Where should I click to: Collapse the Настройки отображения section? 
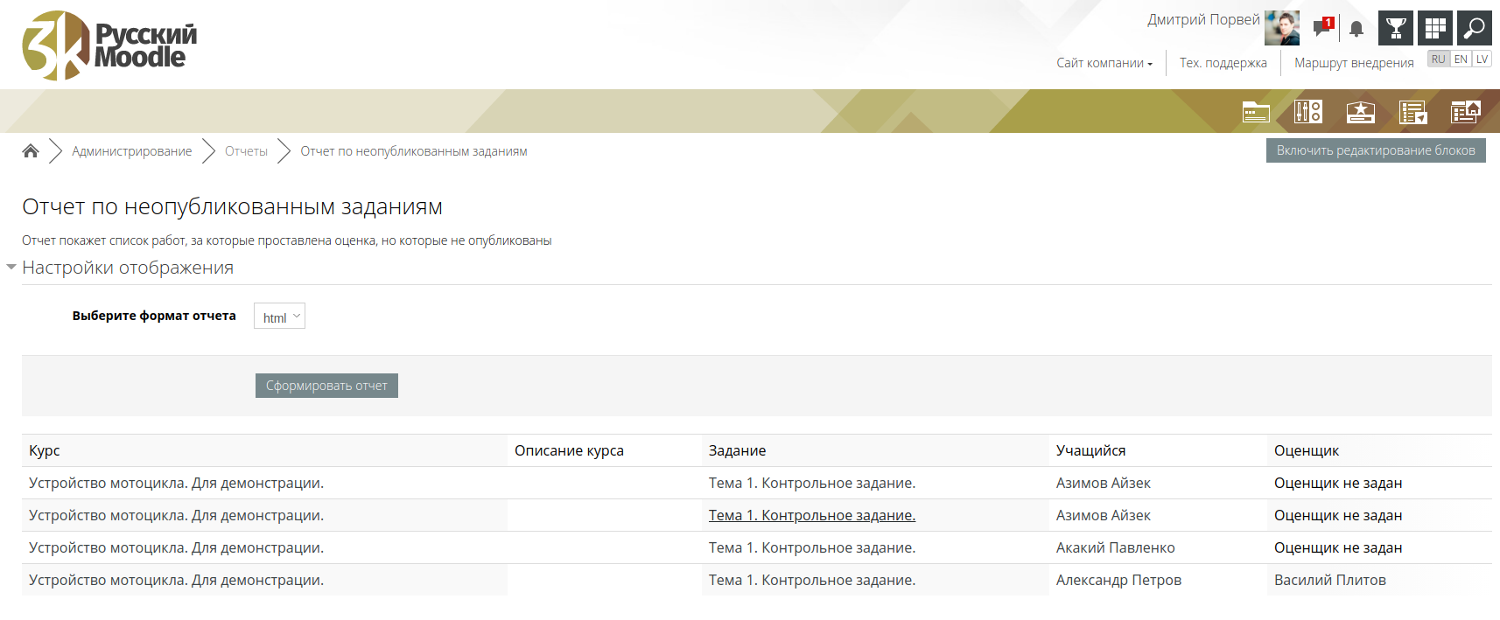tap(127, 268)
